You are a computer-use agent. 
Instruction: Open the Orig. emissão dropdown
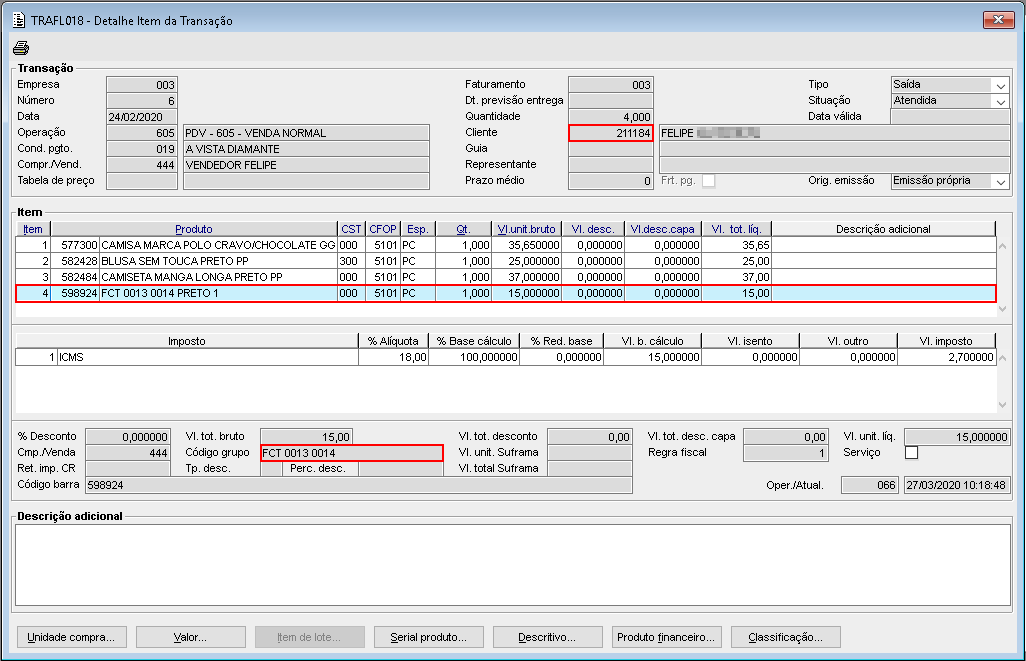[x=1000, y=181]
